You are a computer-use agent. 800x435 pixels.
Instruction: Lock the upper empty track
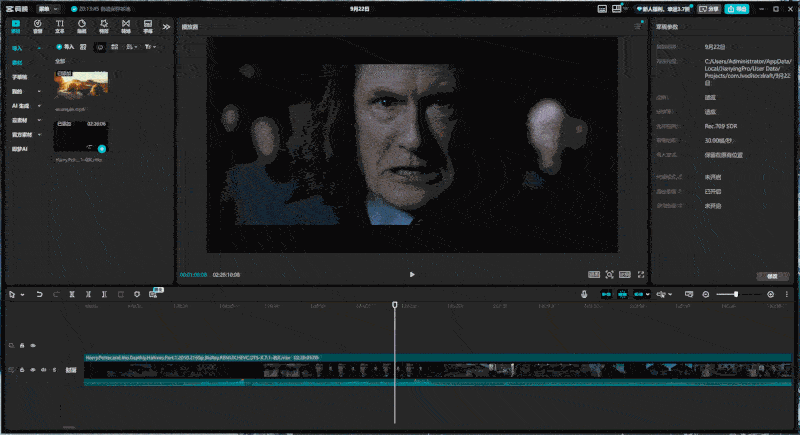point(22,345)
